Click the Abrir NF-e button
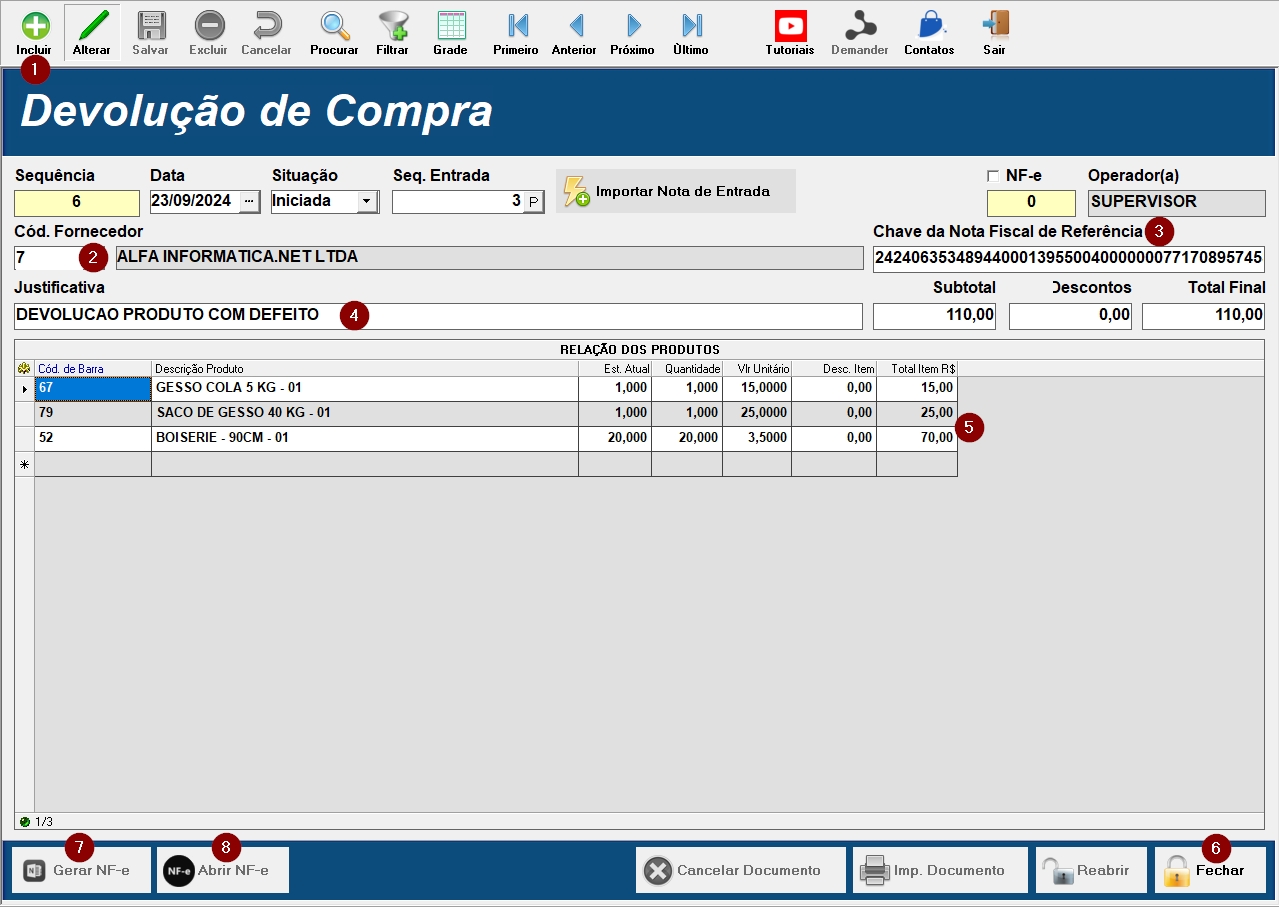The image size is (1279, 907). point(222,870)
